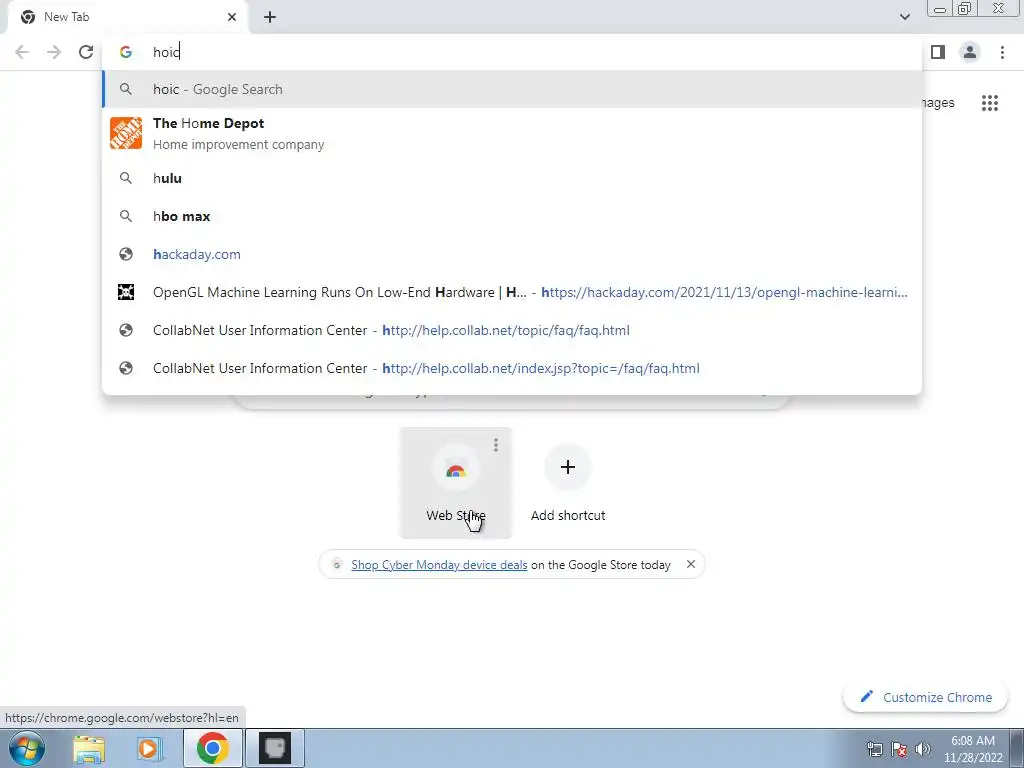Click Customize Chrome button
The width and height of the screenshot is (1024, 768).
[926, 697]
